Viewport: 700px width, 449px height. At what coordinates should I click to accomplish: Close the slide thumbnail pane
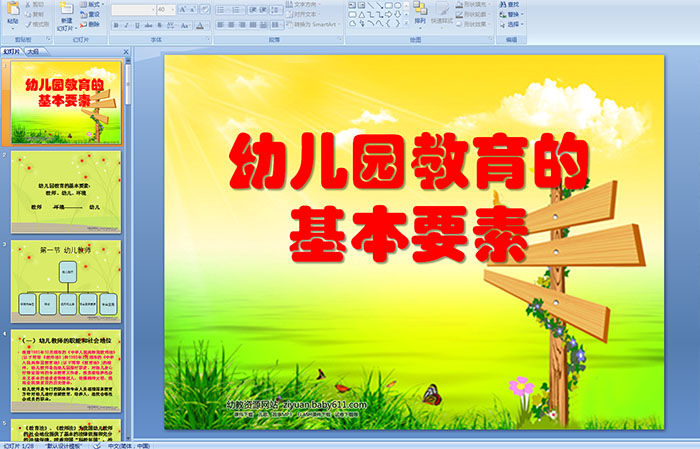126,52
